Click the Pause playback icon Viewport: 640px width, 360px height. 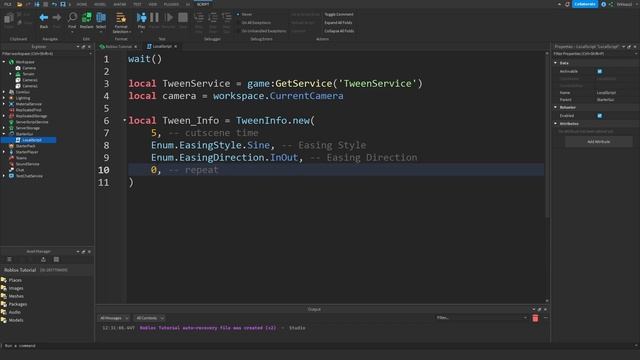pyautogui.click(x=154, y=18)
